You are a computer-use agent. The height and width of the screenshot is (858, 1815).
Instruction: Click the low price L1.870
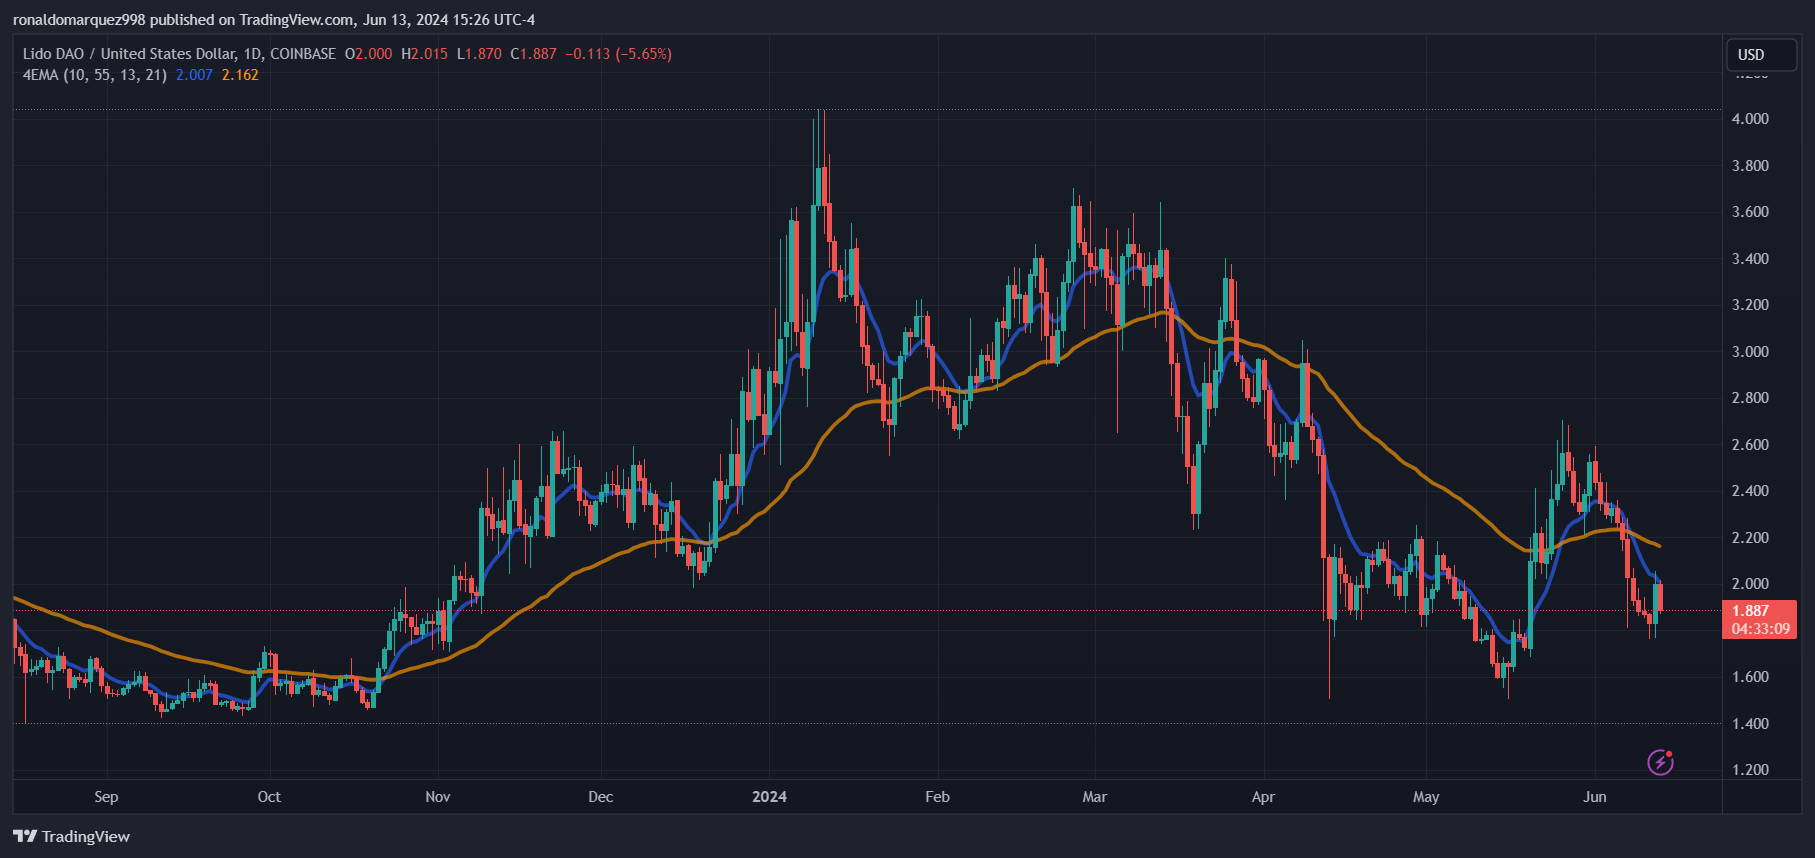[x=480, y=54]
